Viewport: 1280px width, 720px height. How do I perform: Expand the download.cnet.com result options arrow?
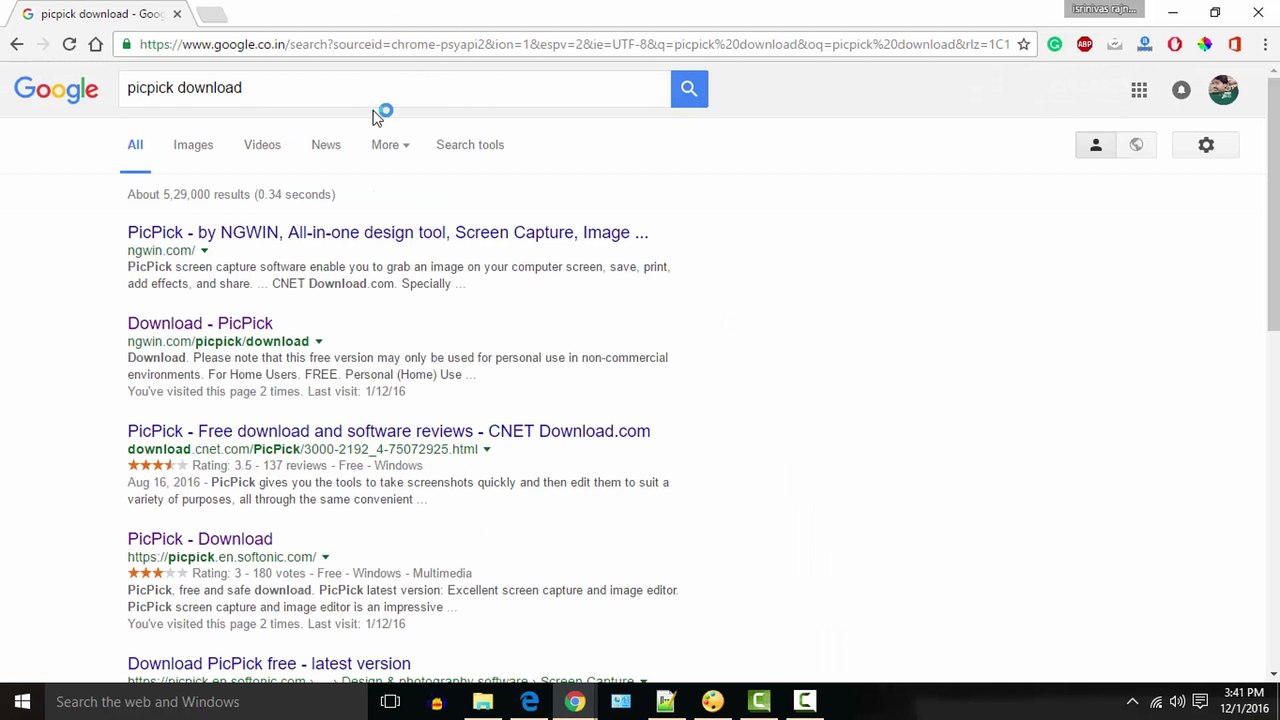(x=487, y=450)
